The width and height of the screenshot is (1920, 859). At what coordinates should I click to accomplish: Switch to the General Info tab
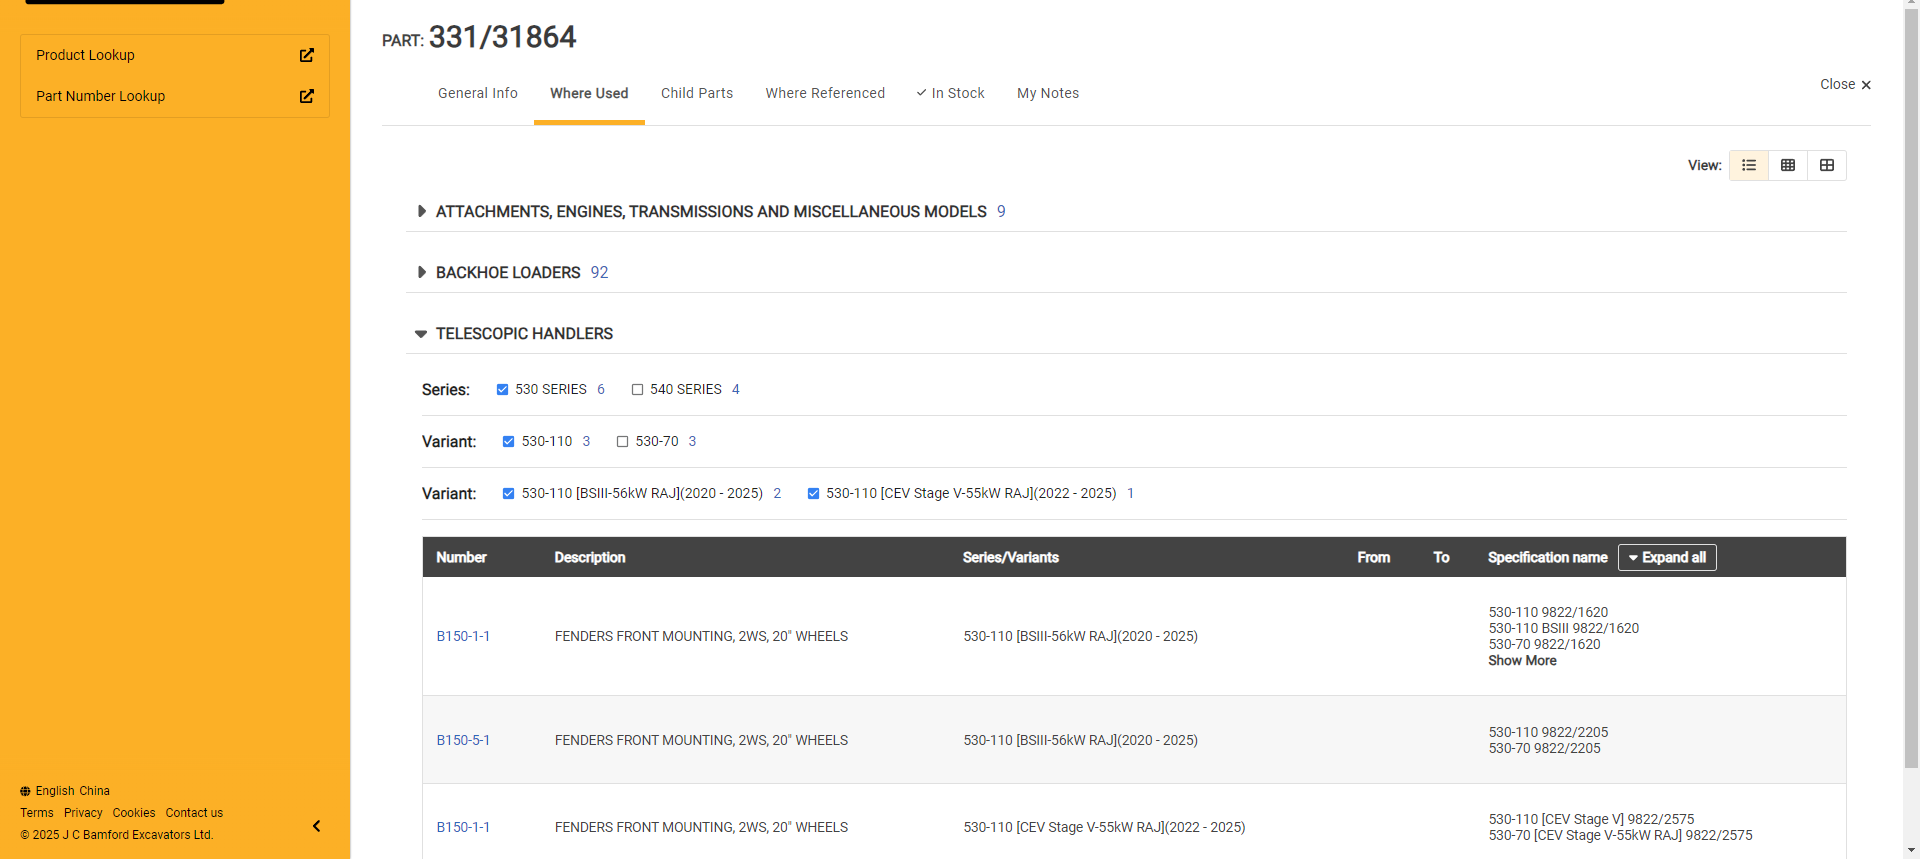pyautogui.click(x=477, y=93)
